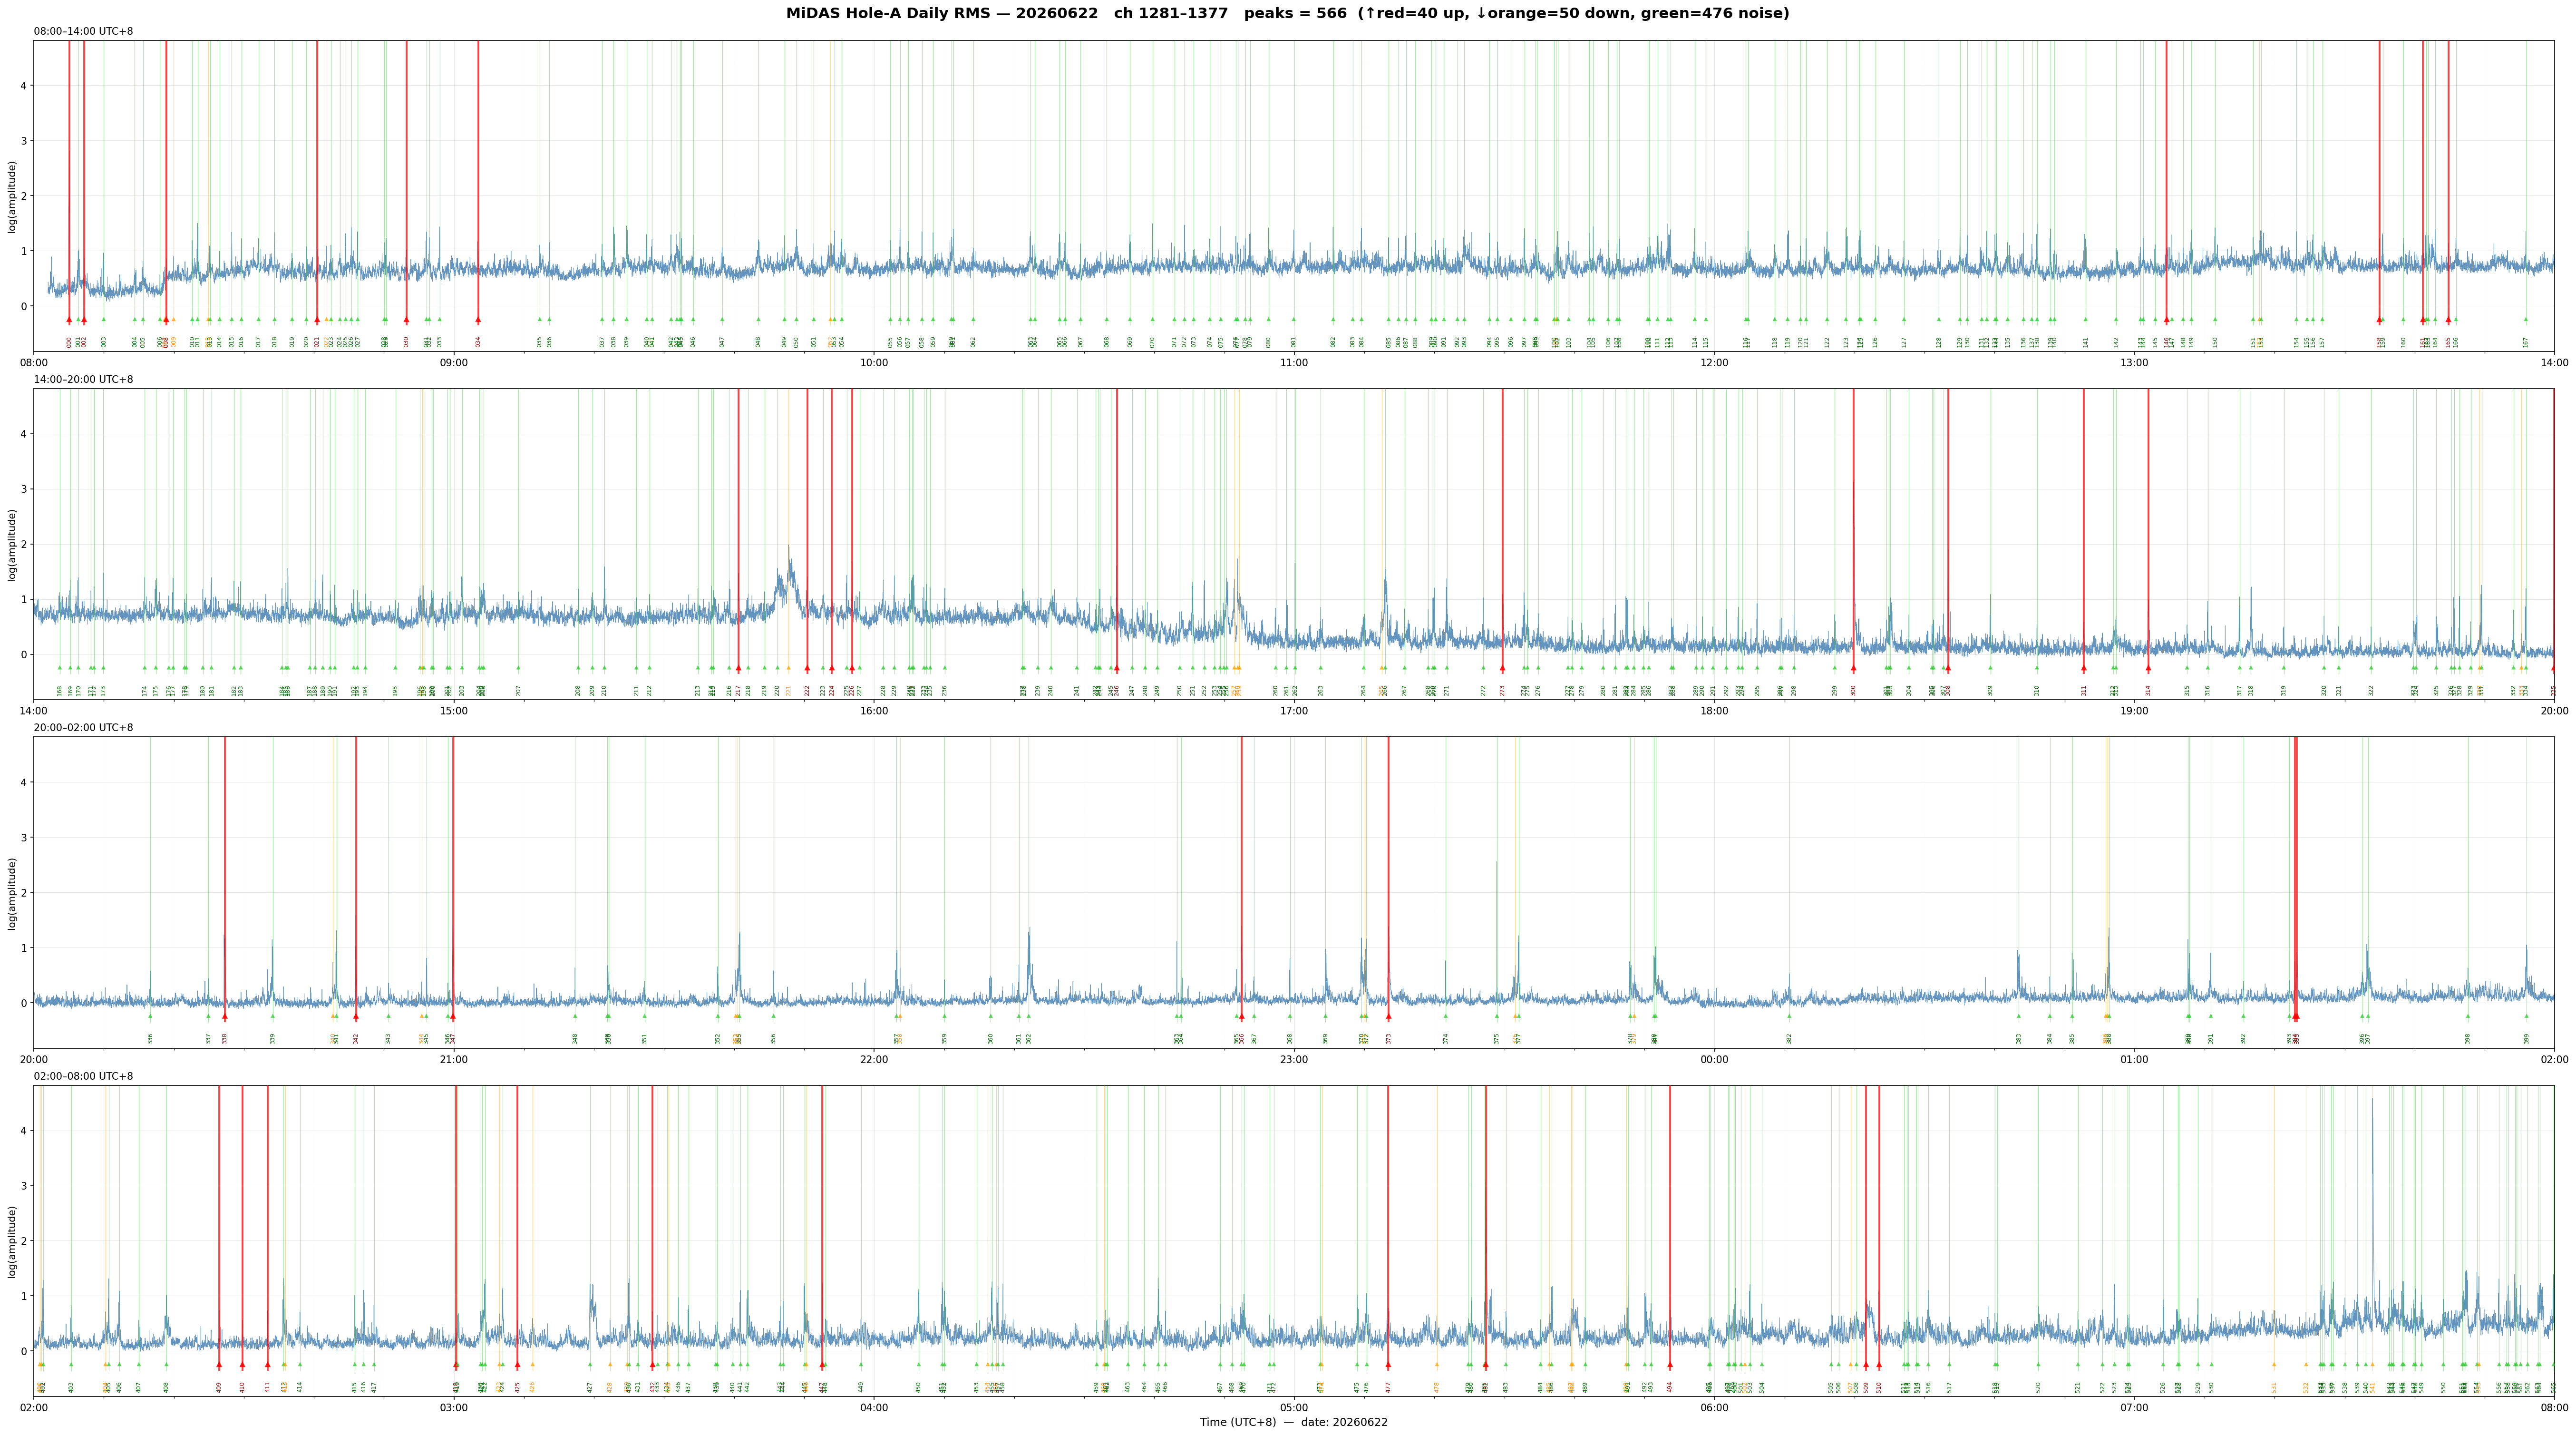
Task: Click the 06:00 time tick label
Action: pos(1714,1408)
